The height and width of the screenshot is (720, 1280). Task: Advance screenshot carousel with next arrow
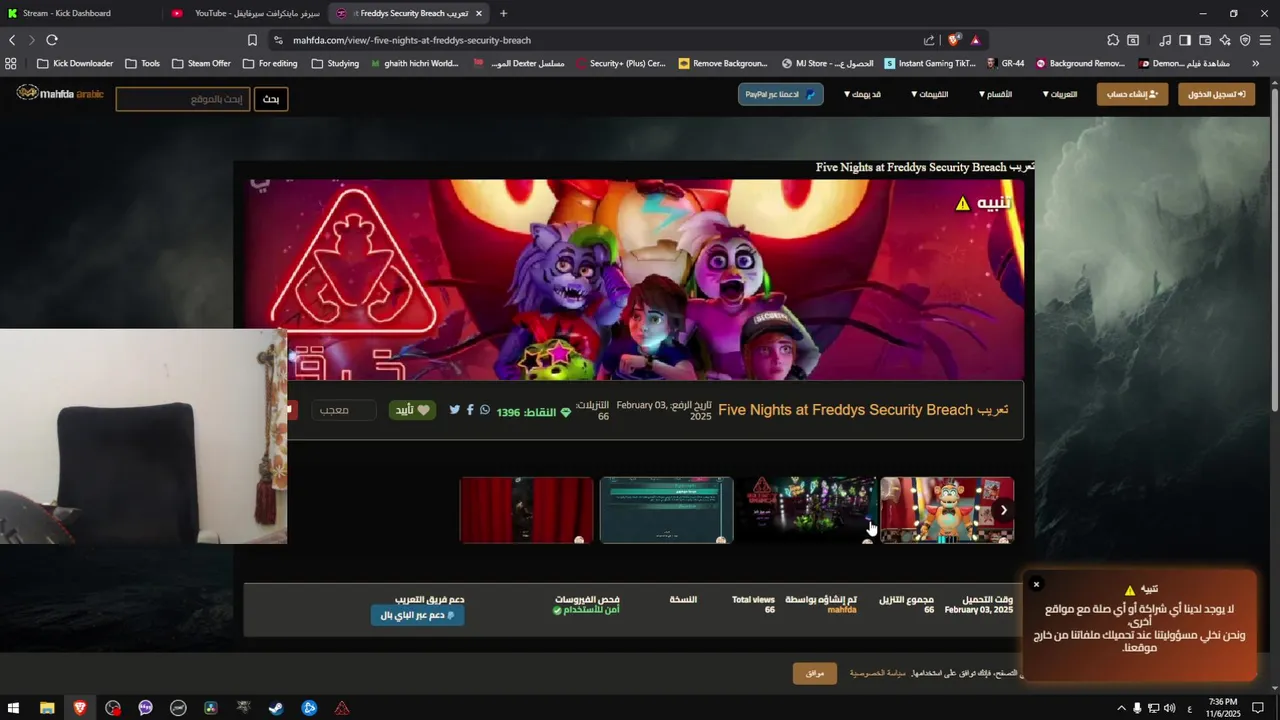coord(1003,510)
